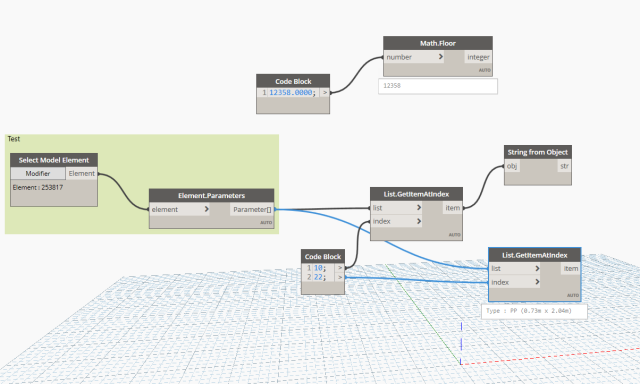Click output port of 12358.0000 code block
The width and height of the screenshot is (640, 384).
click(325, 93)
